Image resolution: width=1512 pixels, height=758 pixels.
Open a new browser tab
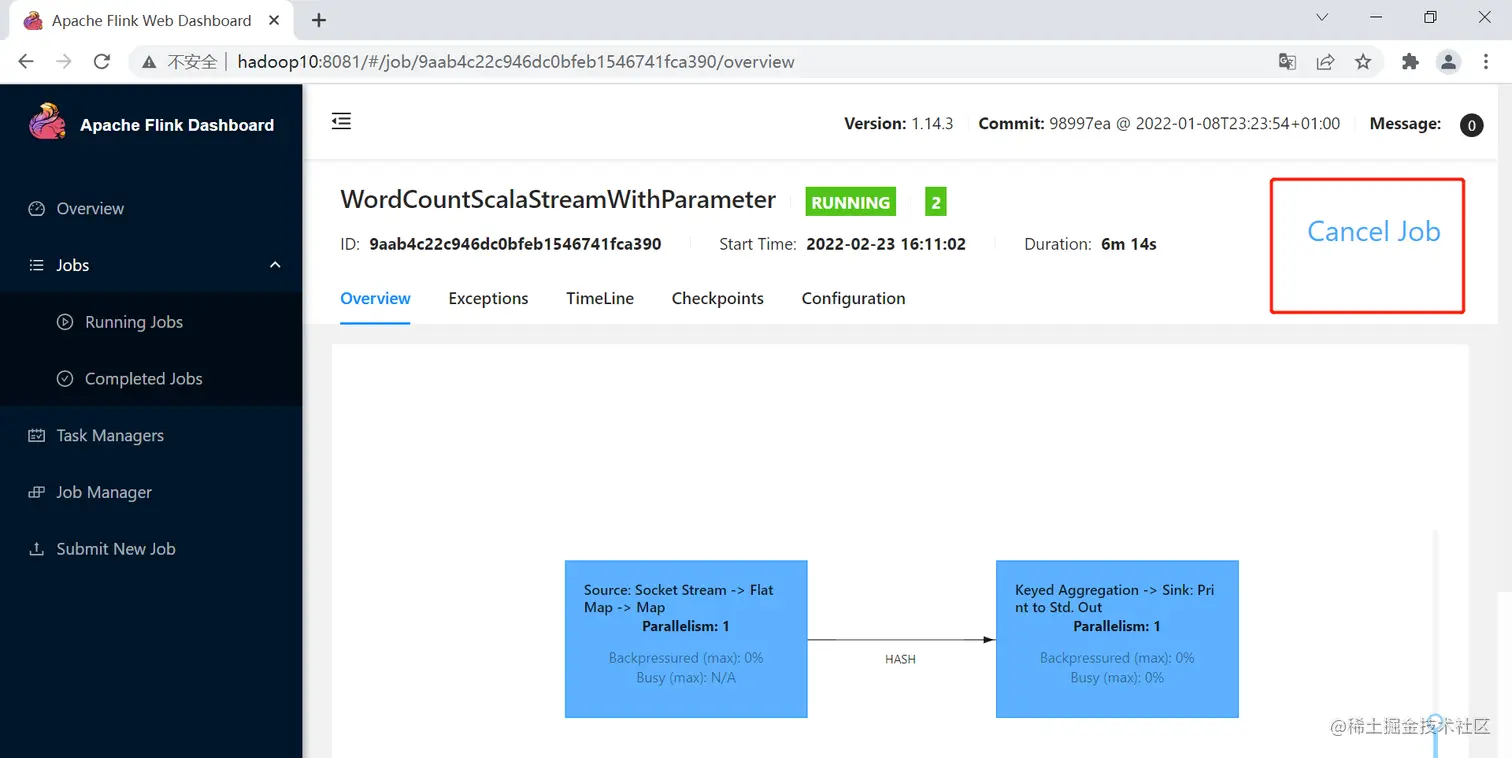coord(319,20)
